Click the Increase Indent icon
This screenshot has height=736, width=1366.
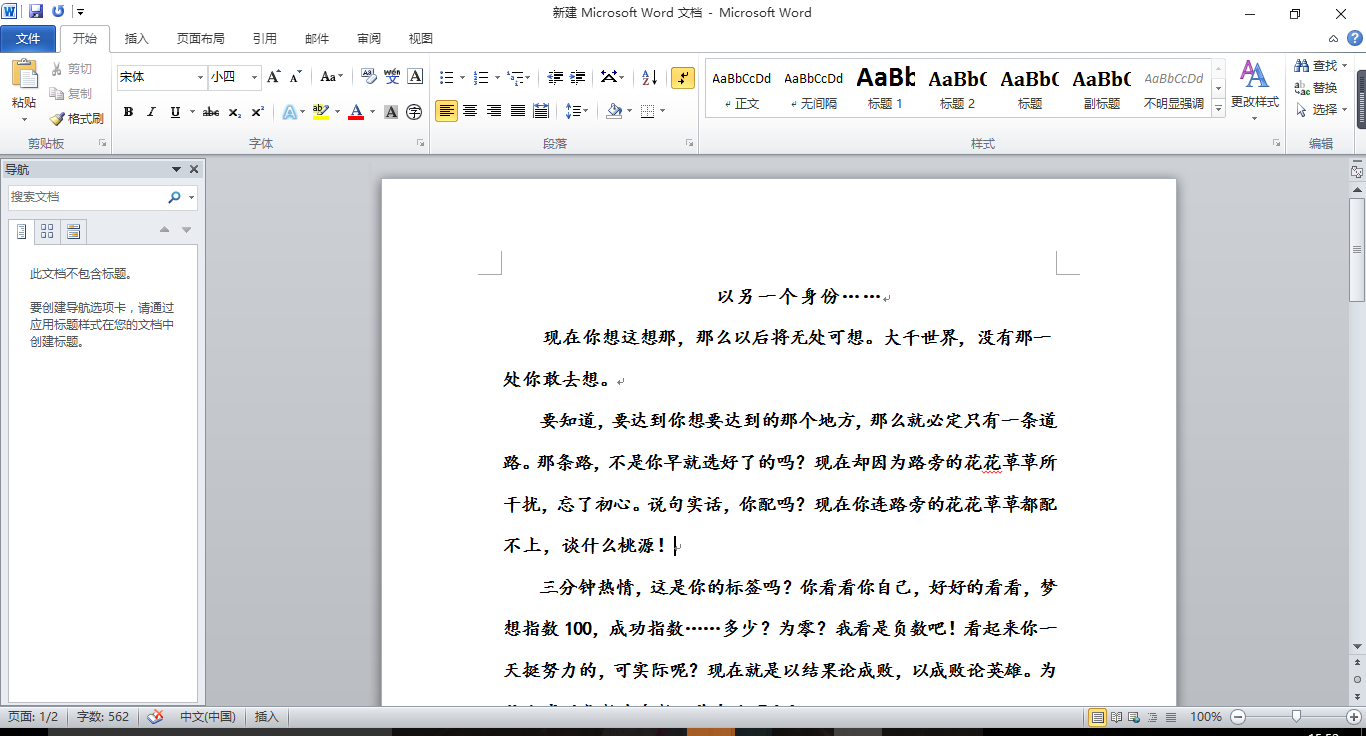[x=578, y=77]
